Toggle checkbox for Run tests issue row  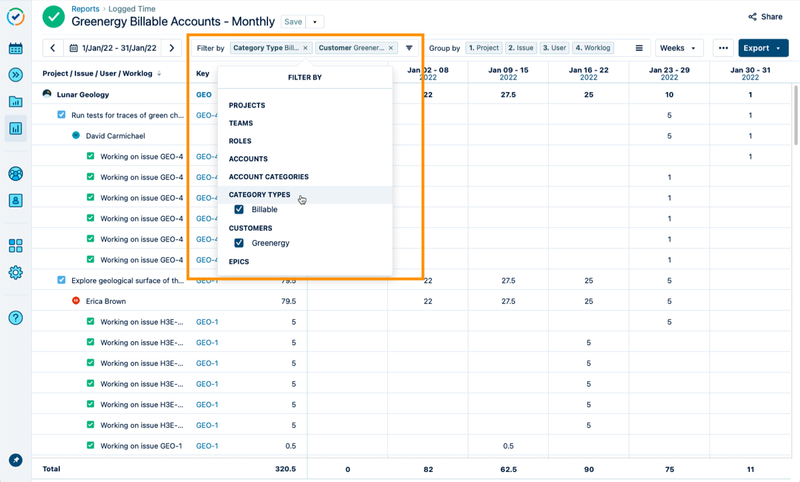click(x=62, y=115)
